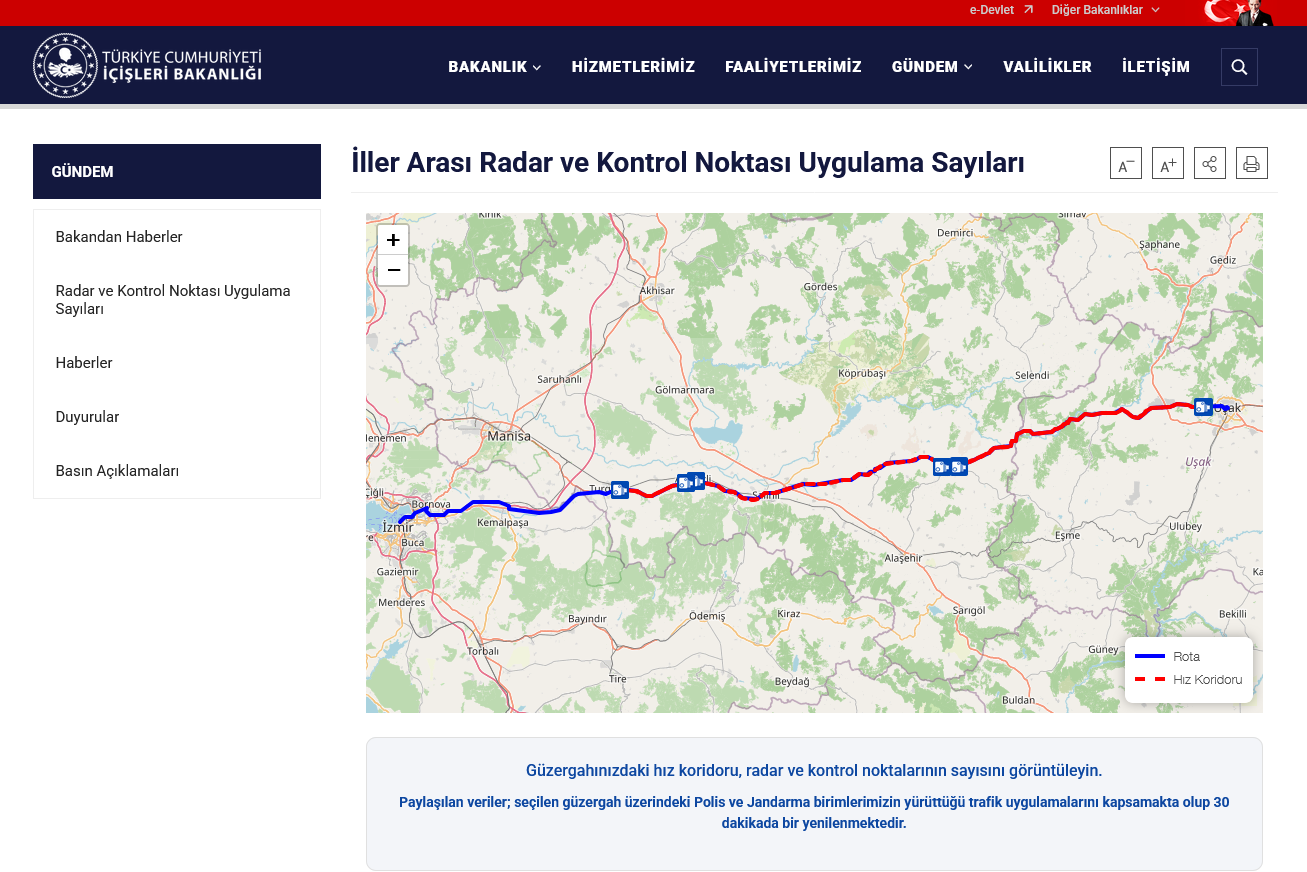
Task: Open the GÜNDEM dropdown menu
Action: pos(931,66)
